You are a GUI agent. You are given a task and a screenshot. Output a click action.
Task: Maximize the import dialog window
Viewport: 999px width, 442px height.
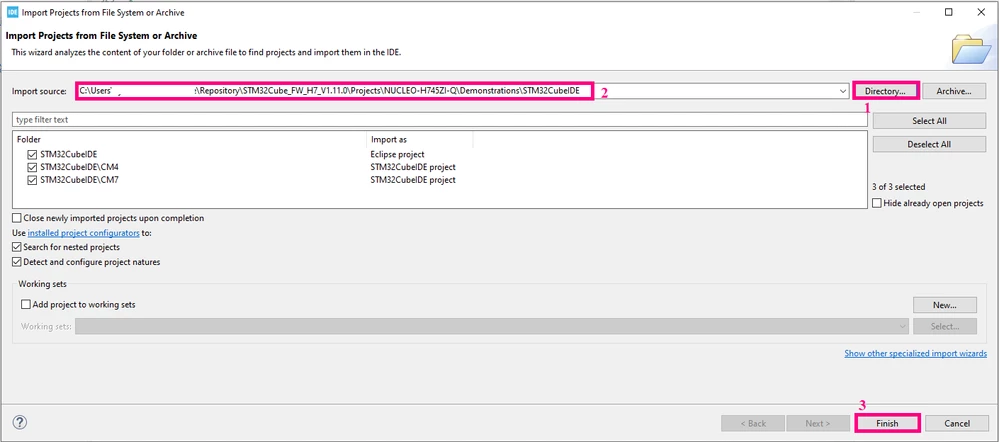949,12
